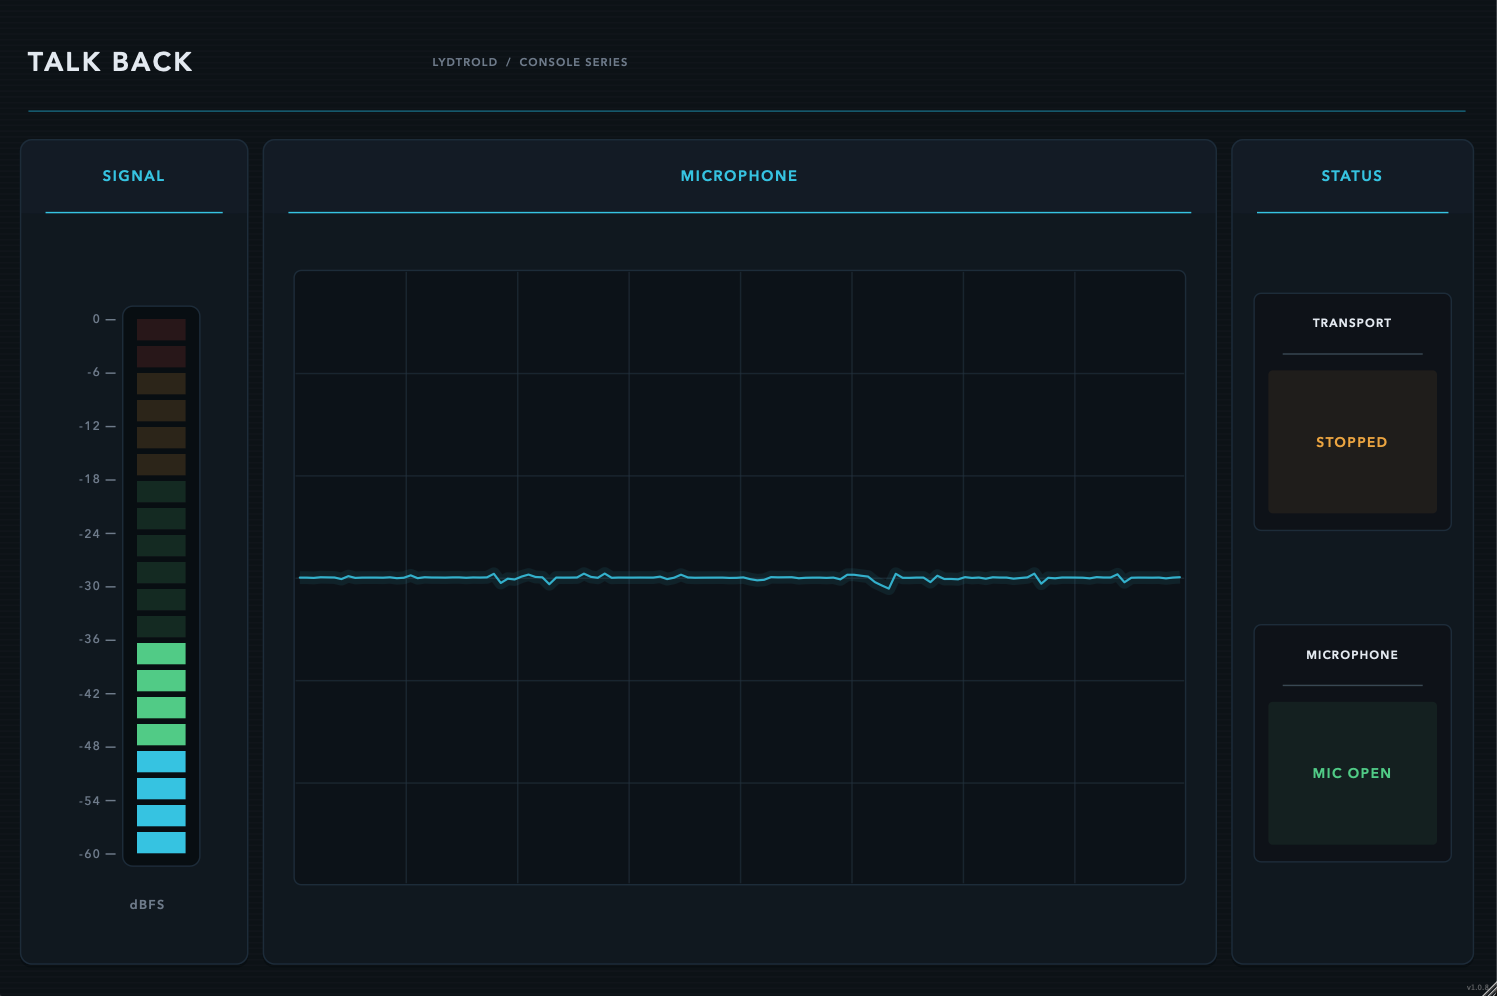The width and height of the screenshot is (1497, 996).
Task: Click the -42 meter scale label
Action: [90, 693]
